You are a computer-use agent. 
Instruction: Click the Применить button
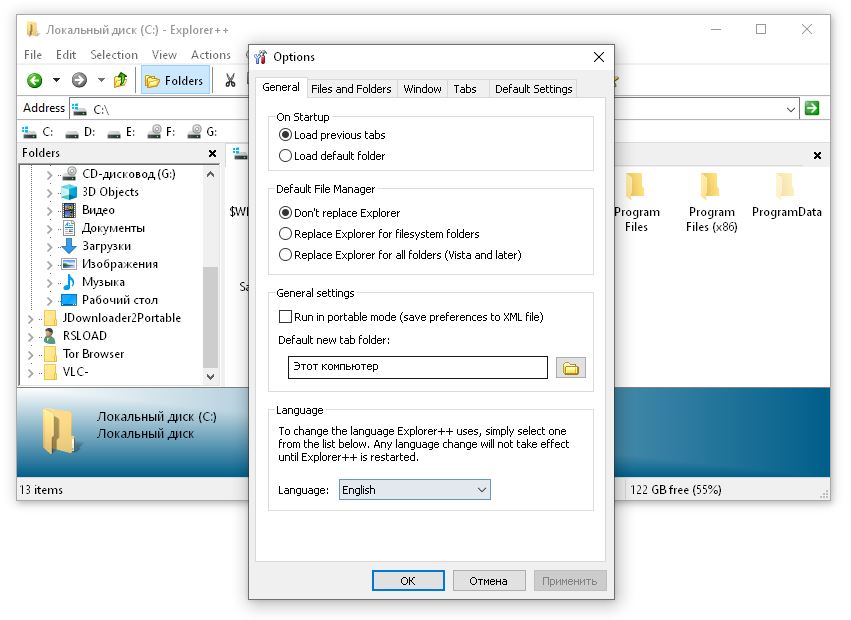pos(570,580)
